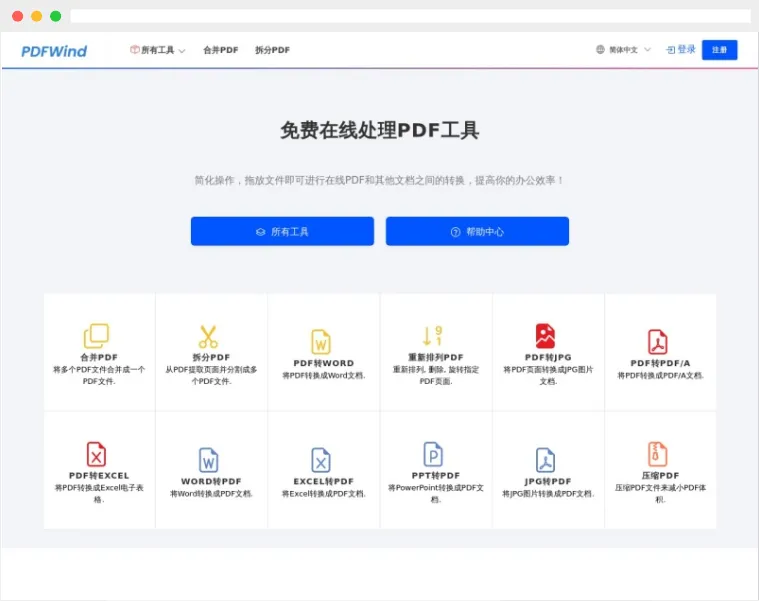
Task: Click the PDFWind logo
Action: click(54, 51)
